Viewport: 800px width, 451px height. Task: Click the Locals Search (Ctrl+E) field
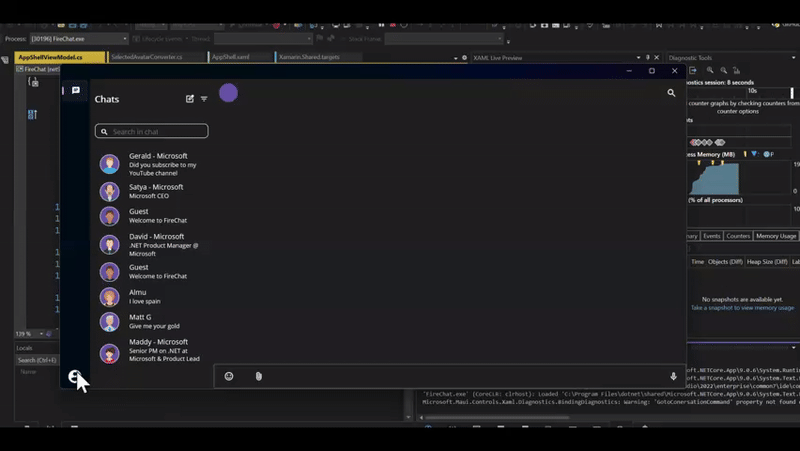pyautogui.click(x=37, y=360)
